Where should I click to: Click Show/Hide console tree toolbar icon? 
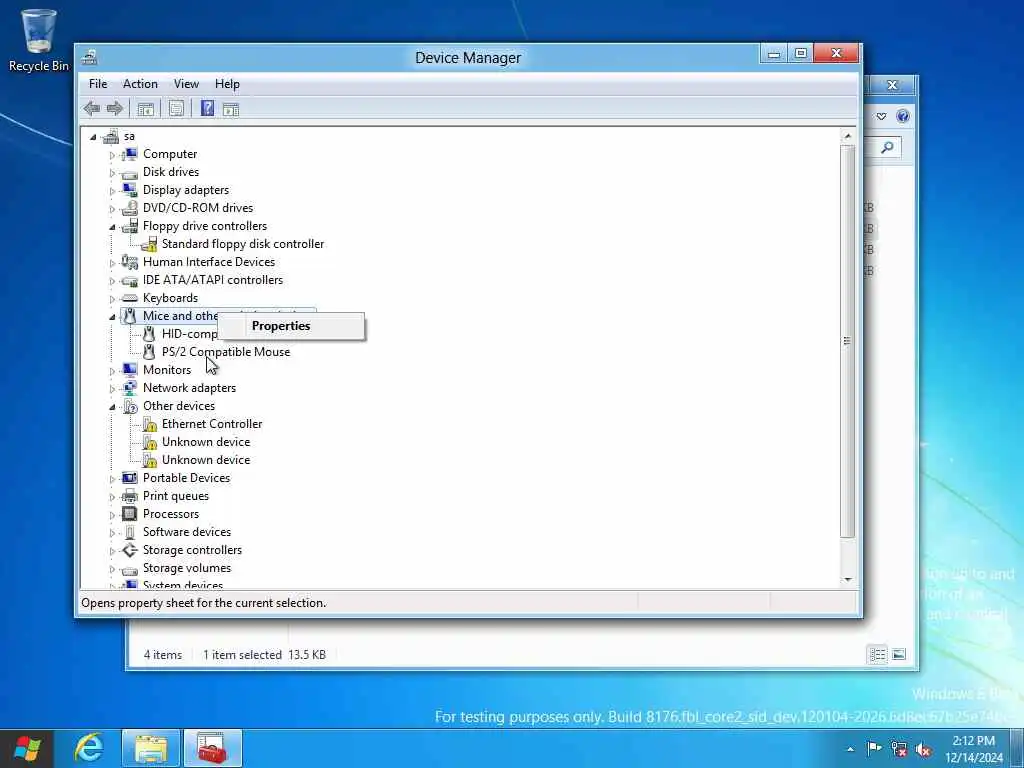click(146, 109)
